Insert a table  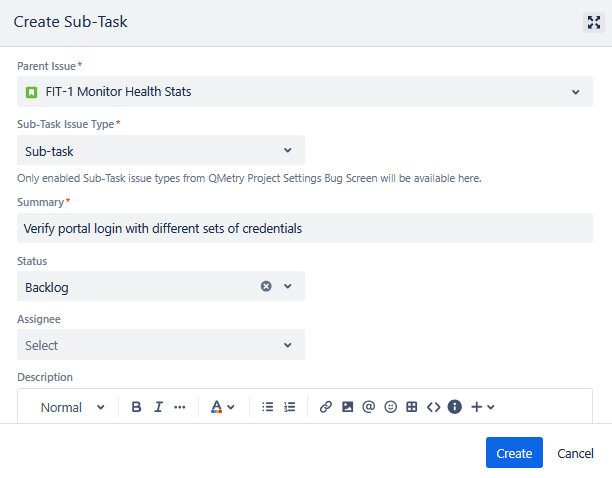point(412,407)
